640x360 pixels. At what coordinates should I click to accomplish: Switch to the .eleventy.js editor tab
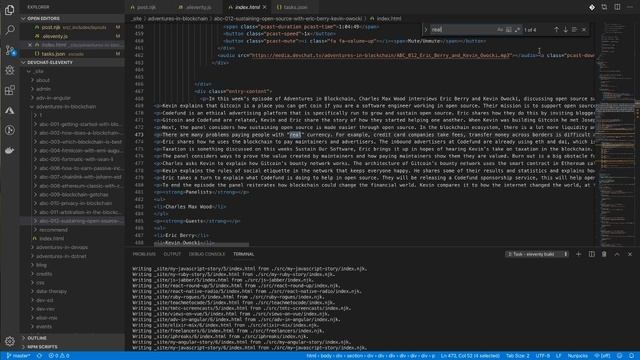(198, 7)
